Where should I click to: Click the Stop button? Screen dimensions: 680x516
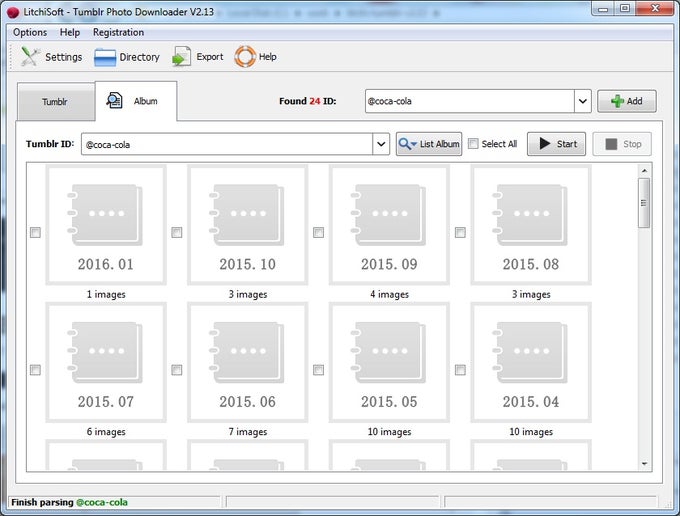pos(622,144)
